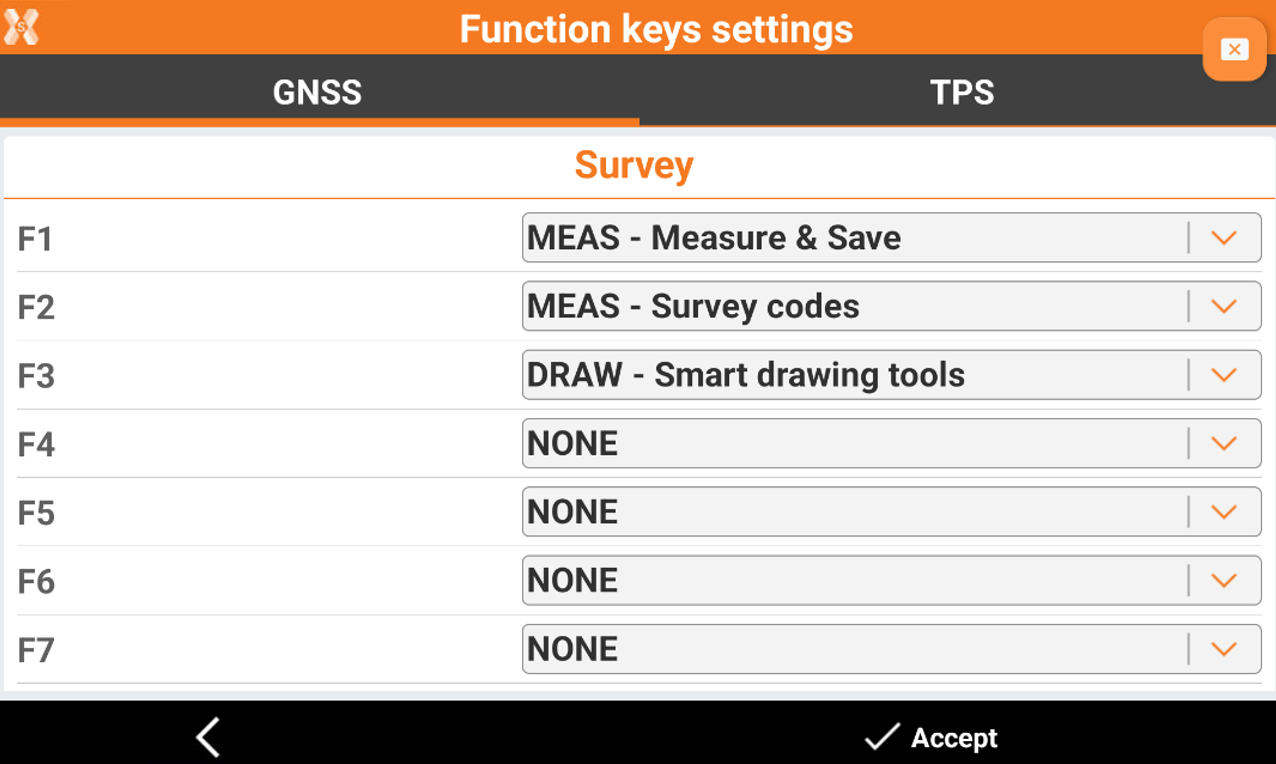Screen dimensions: 1276x764
Task: Open the F7 NONE dropdown
Action: click(1223, 648)
